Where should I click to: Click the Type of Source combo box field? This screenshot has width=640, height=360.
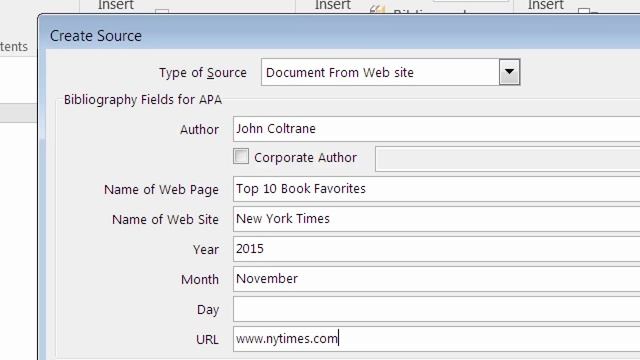coord(390,72)
